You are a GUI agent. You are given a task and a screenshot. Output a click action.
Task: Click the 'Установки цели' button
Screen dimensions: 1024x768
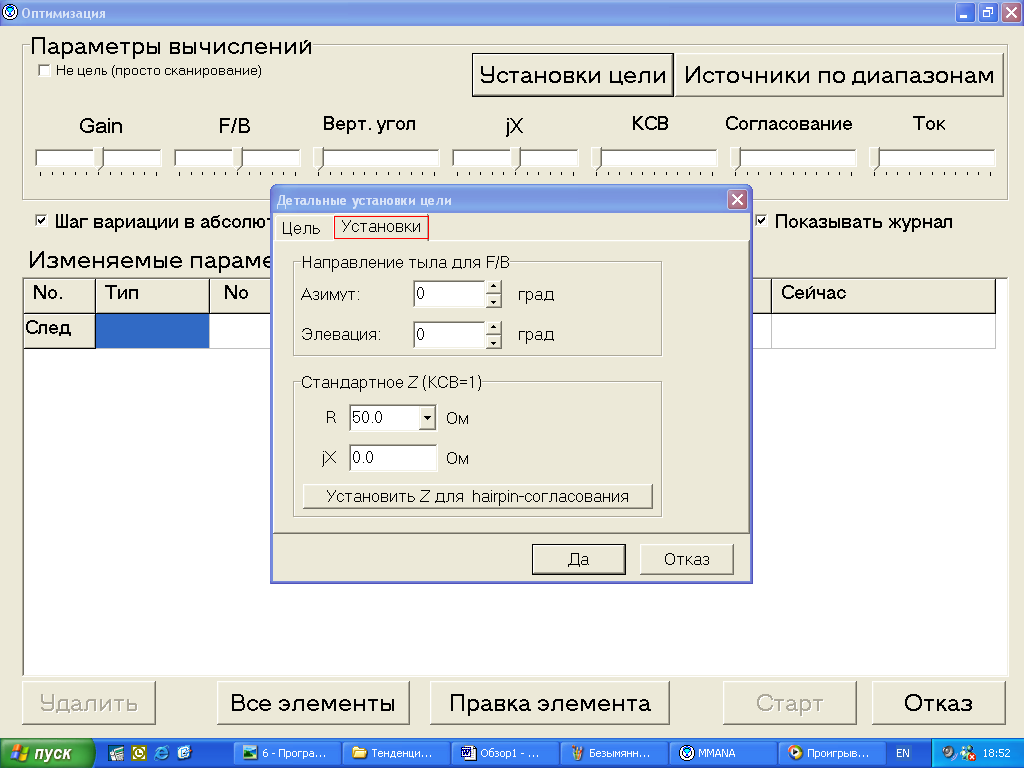click(x=573, y=75)
